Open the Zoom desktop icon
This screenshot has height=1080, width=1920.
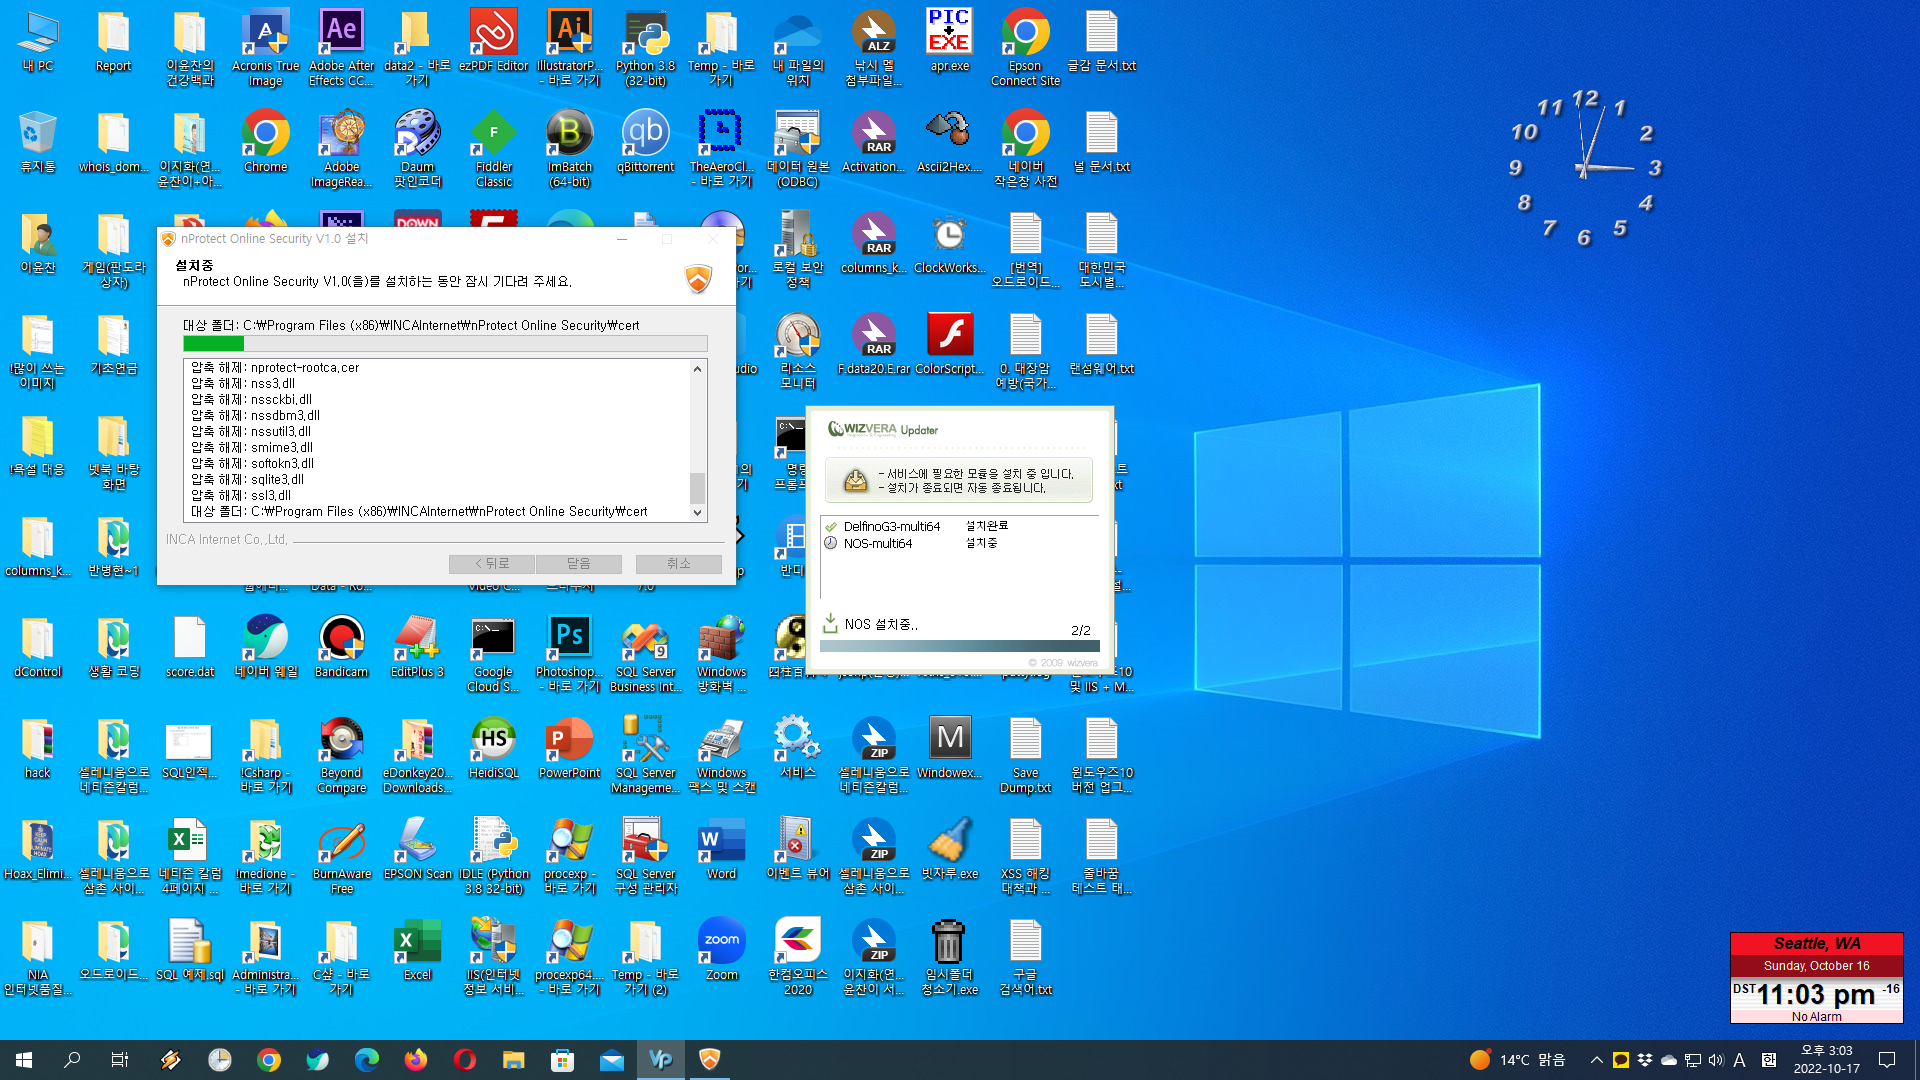tap(721, 950)
